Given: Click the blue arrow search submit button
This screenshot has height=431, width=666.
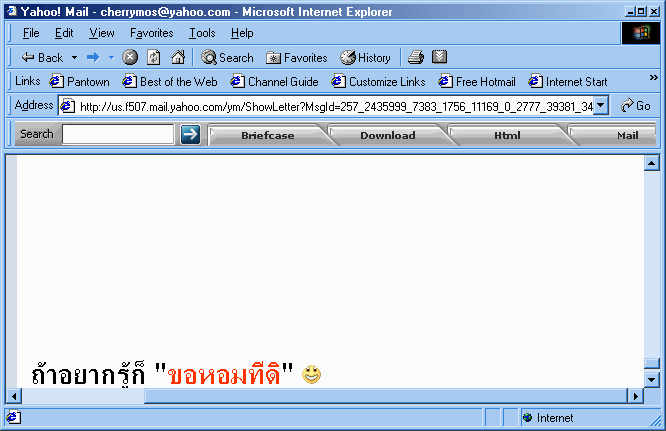Looking at the screenshot, I should 190,134.
